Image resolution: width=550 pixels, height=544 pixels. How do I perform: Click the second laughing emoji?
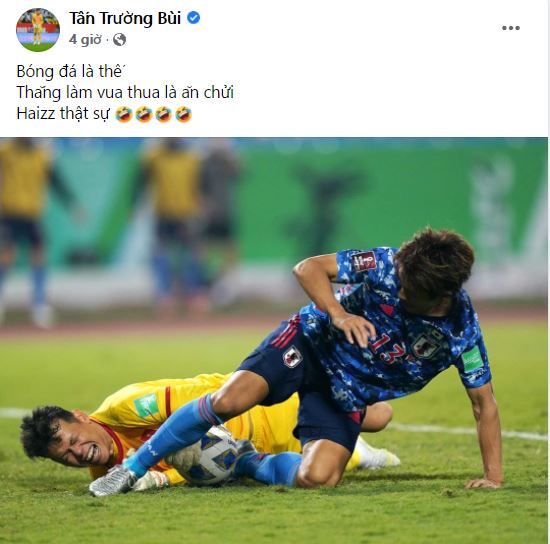coord(144,114)
